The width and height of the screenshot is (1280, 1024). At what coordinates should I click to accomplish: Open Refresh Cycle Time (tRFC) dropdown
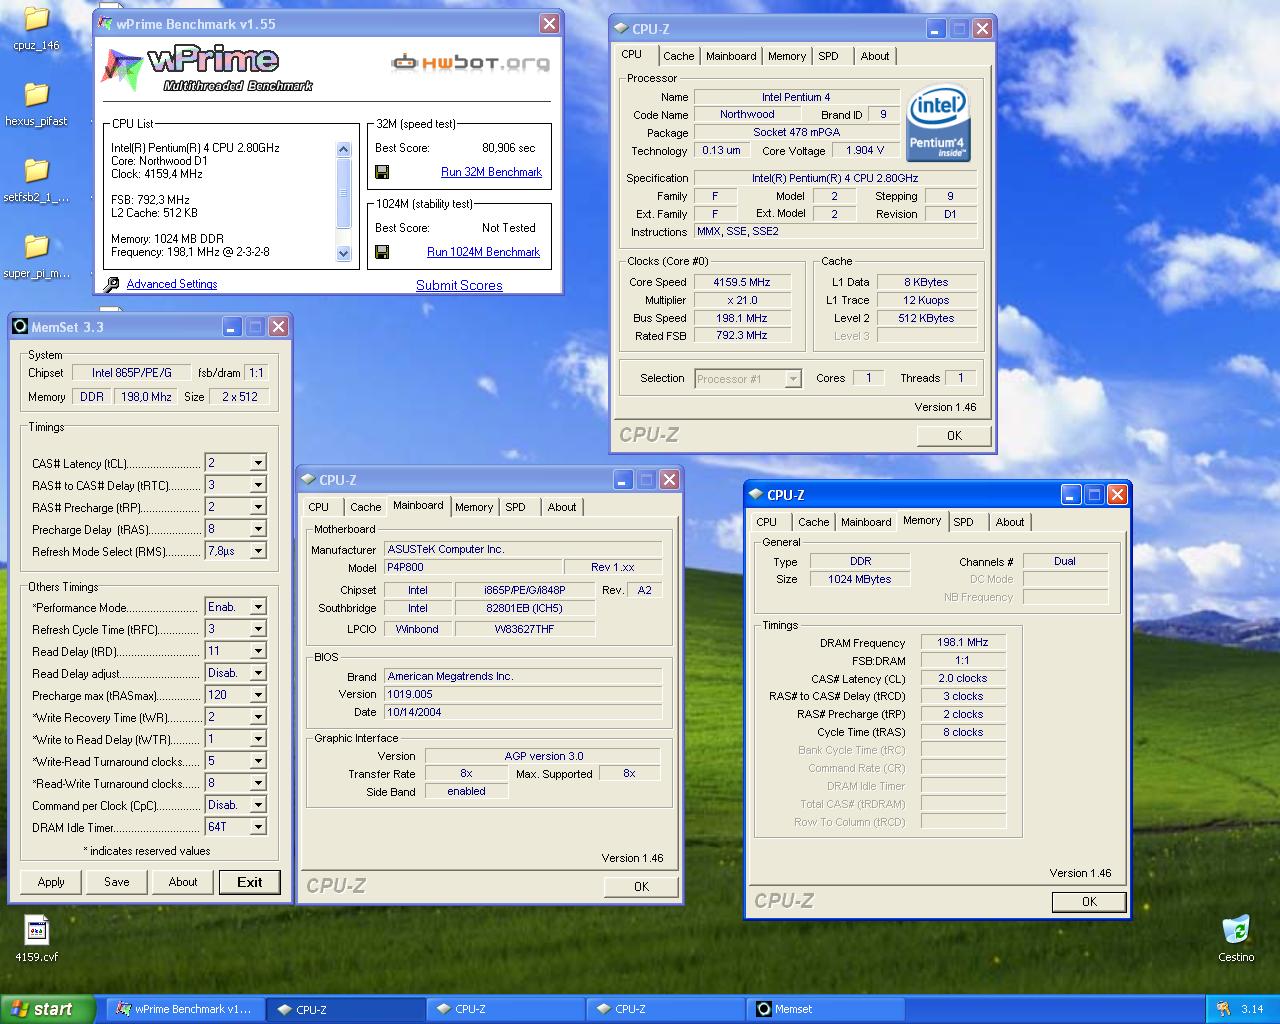click(258, 629)
